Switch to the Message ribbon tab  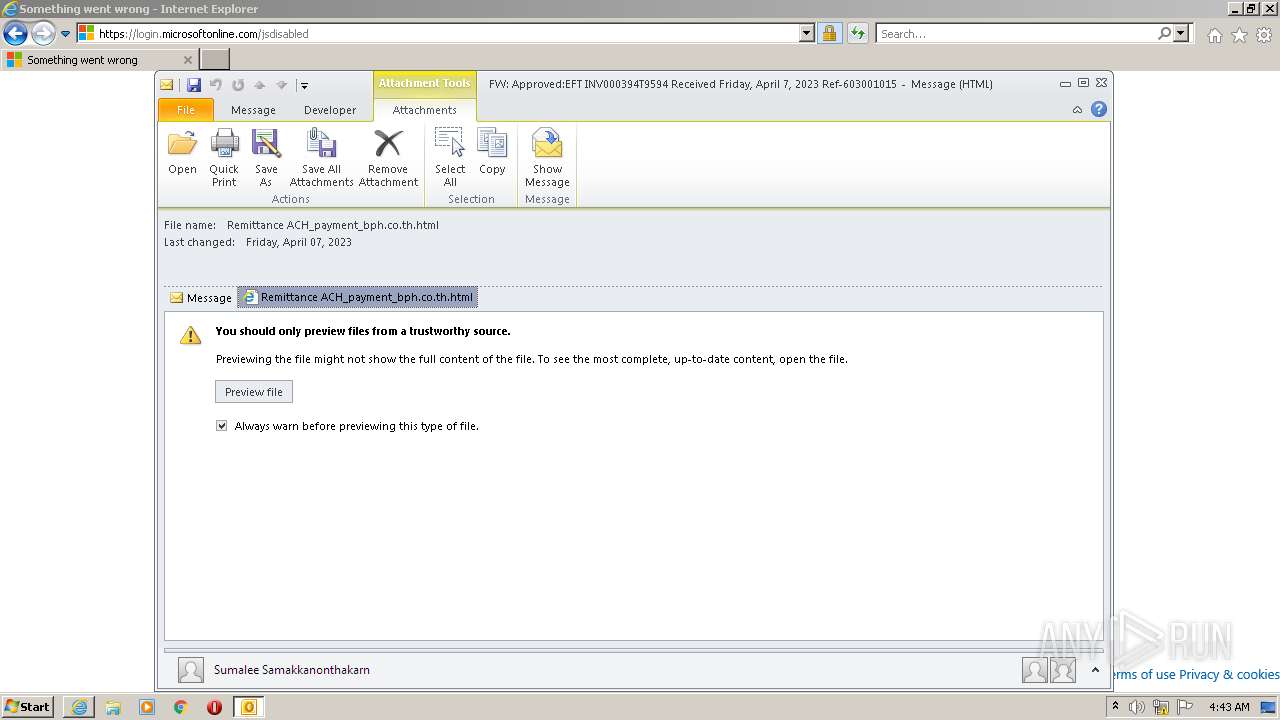[253, 110]
